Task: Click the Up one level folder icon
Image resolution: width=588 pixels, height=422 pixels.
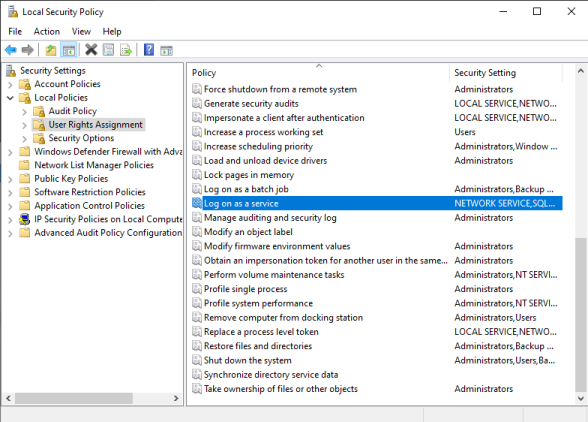Action: coord(51,50)
